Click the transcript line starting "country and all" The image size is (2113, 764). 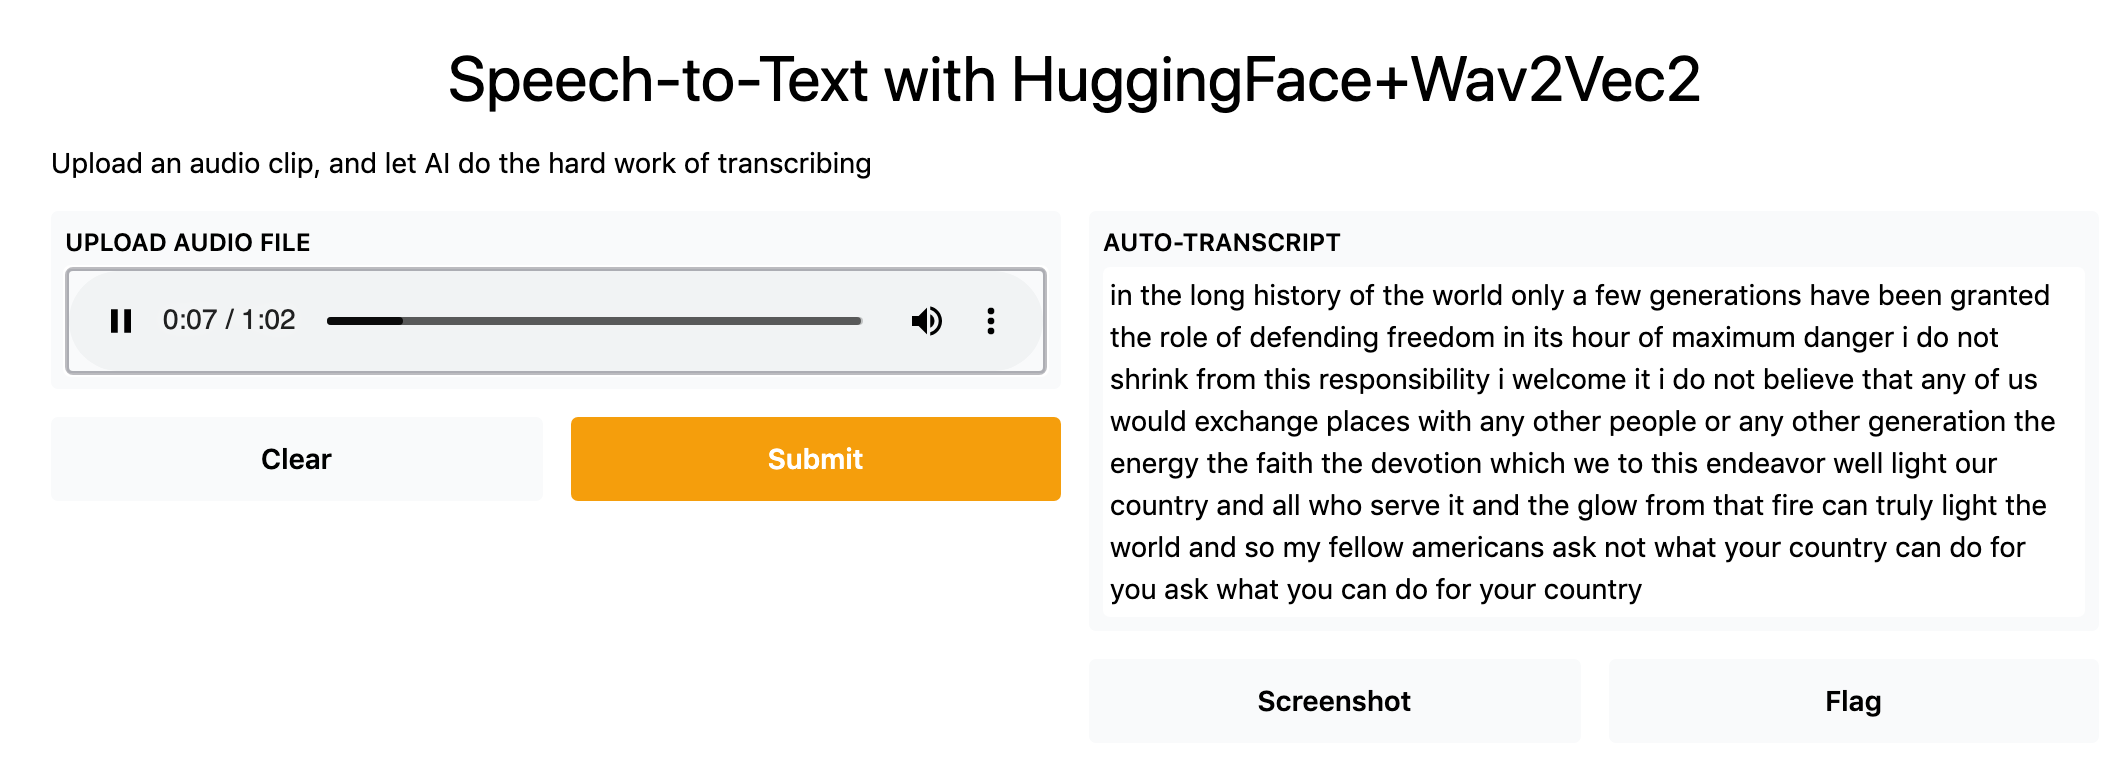point(1578,506)
